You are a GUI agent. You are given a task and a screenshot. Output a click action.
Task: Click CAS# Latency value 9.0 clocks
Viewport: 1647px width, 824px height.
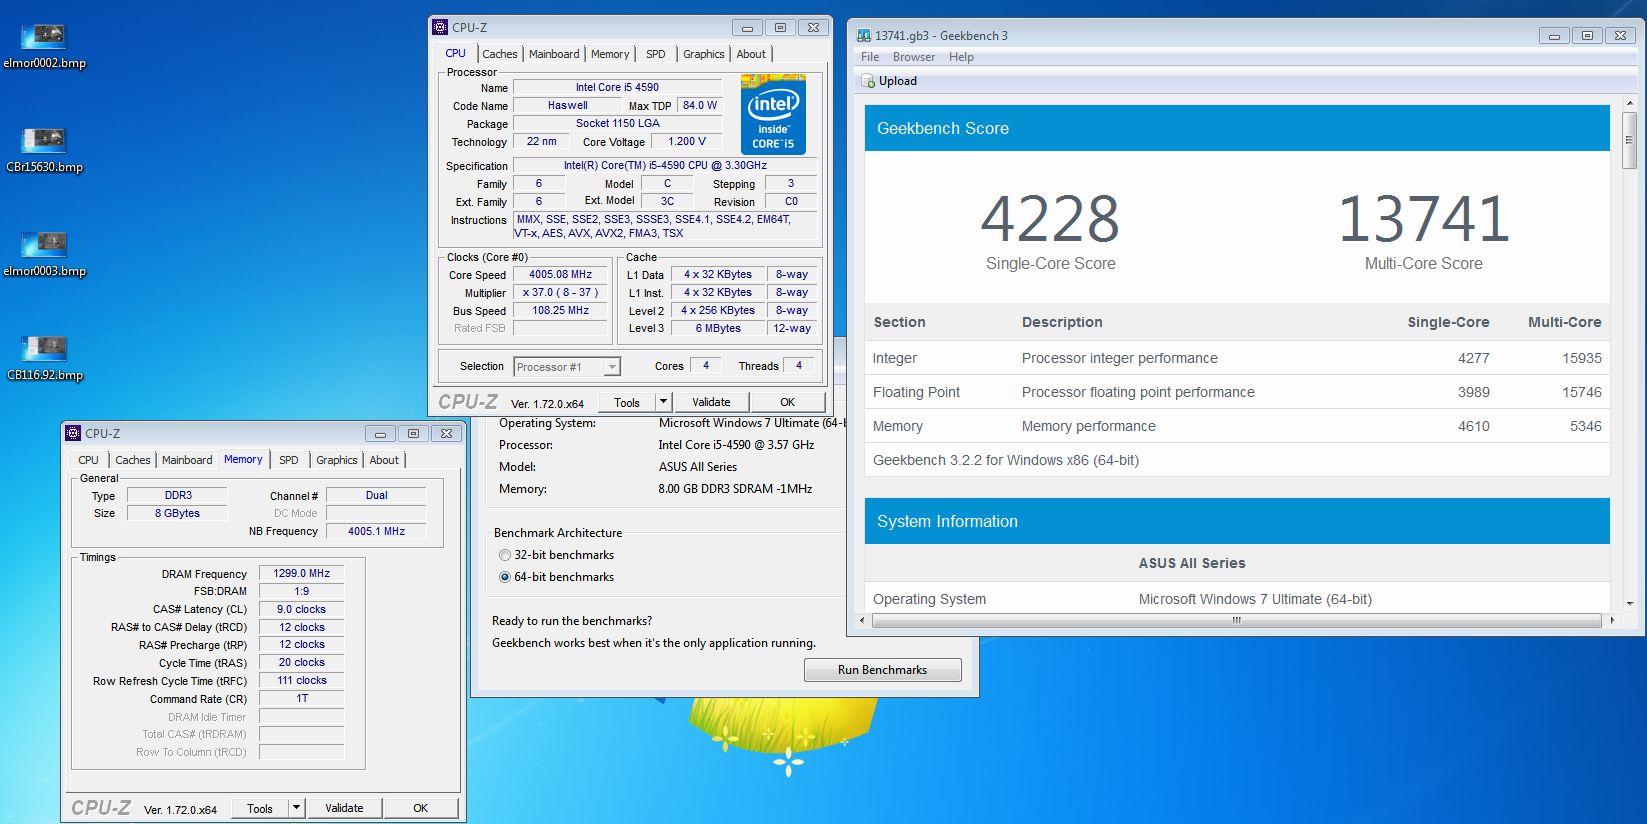[x=302, y=609]
